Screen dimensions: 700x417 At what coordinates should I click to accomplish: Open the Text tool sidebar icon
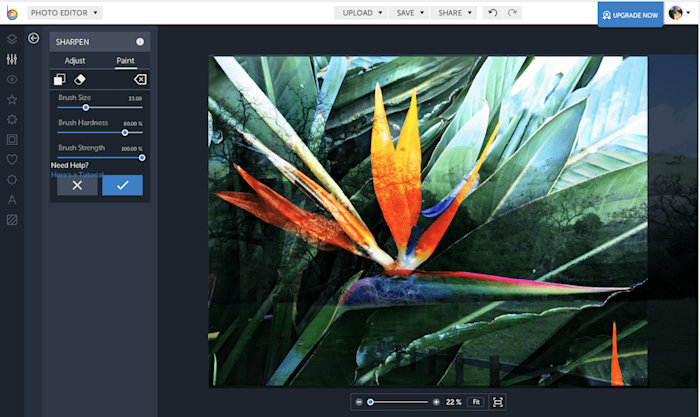pos(12,200)
